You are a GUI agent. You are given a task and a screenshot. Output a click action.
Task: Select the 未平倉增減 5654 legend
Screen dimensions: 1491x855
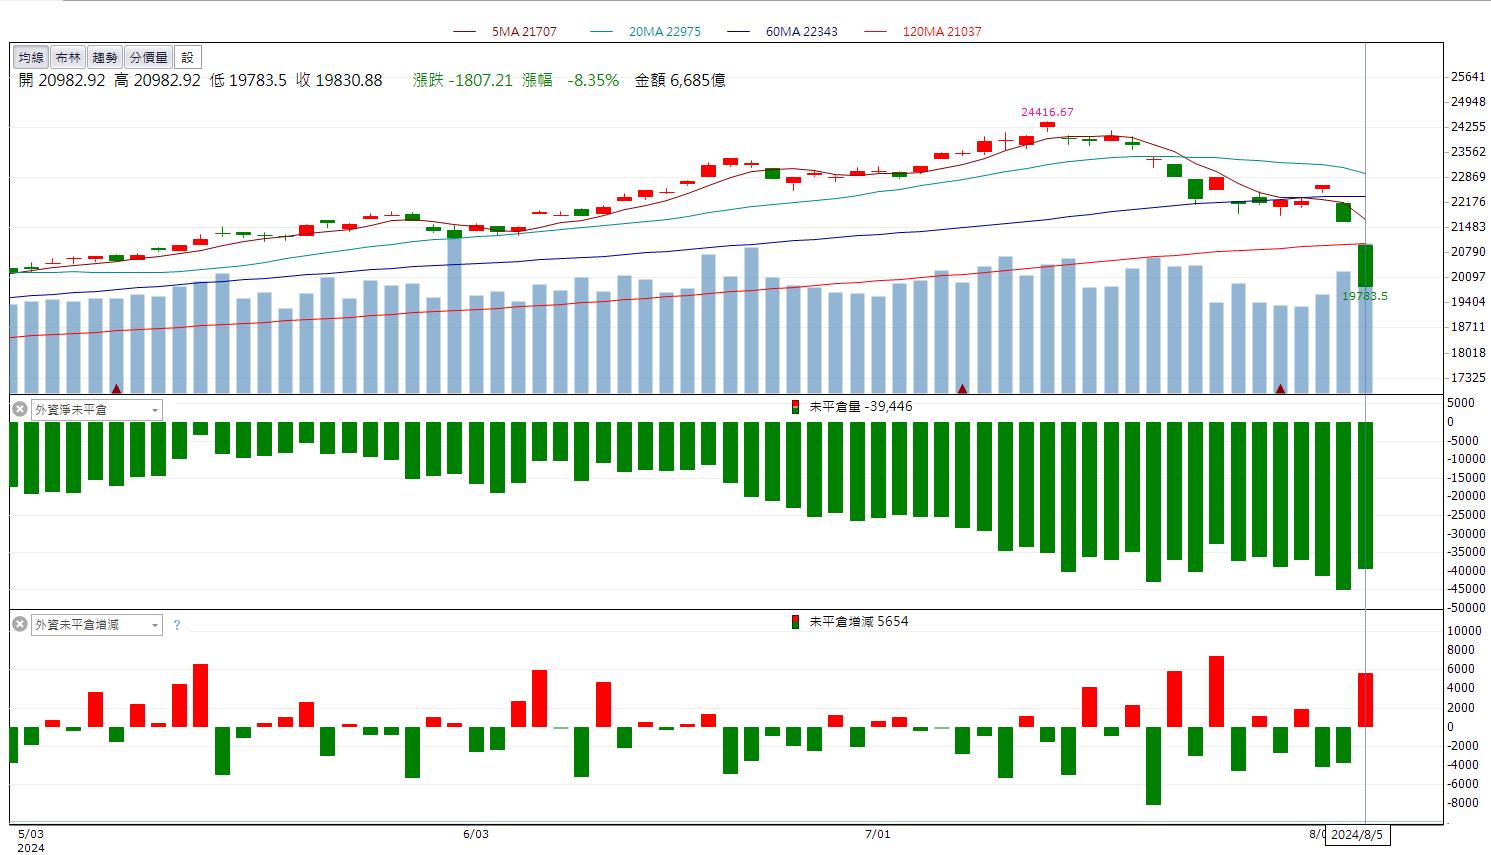point(850,621)
